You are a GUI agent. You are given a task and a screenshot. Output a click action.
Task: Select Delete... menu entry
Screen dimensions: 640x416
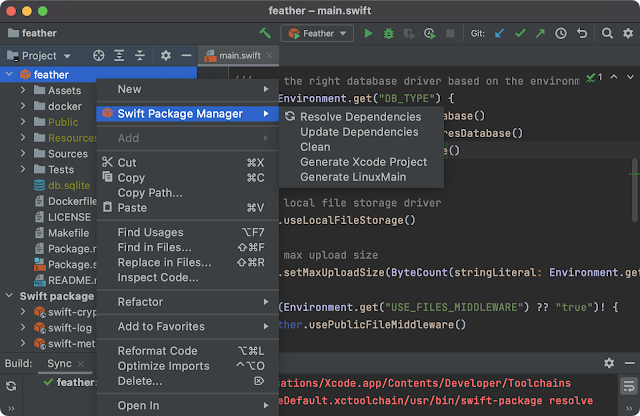click(188, 381)
